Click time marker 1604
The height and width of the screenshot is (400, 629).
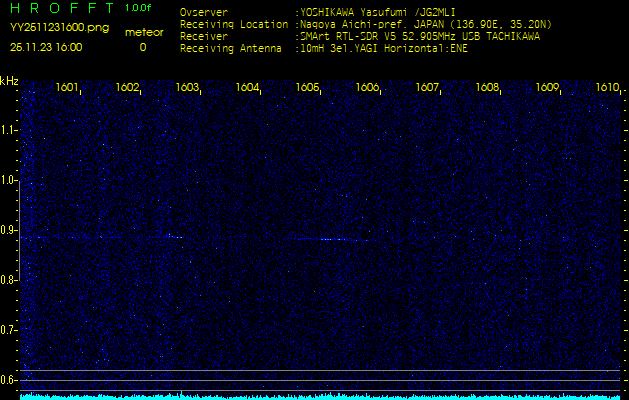coord(247,87)
